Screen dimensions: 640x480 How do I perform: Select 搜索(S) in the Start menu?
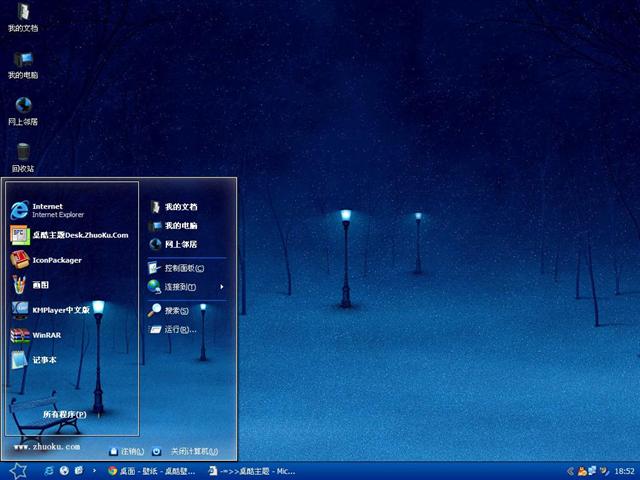(x=175, y=311)
